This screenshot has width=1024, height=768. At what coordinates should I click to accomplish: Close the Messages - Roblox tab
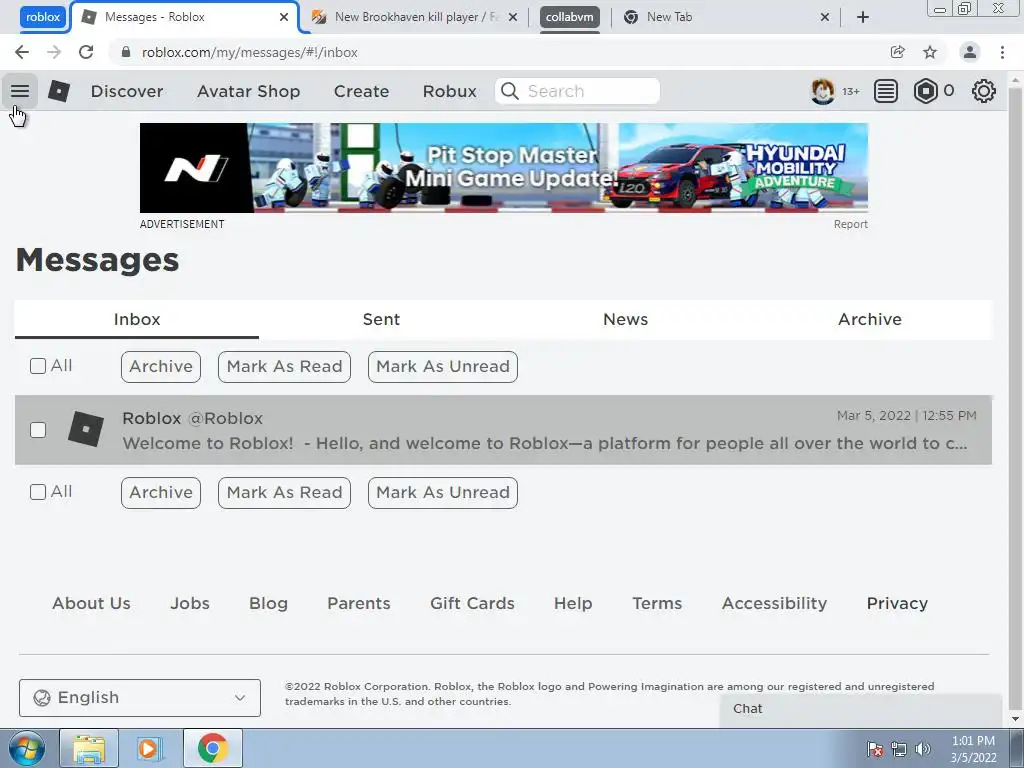pos(284,17)
